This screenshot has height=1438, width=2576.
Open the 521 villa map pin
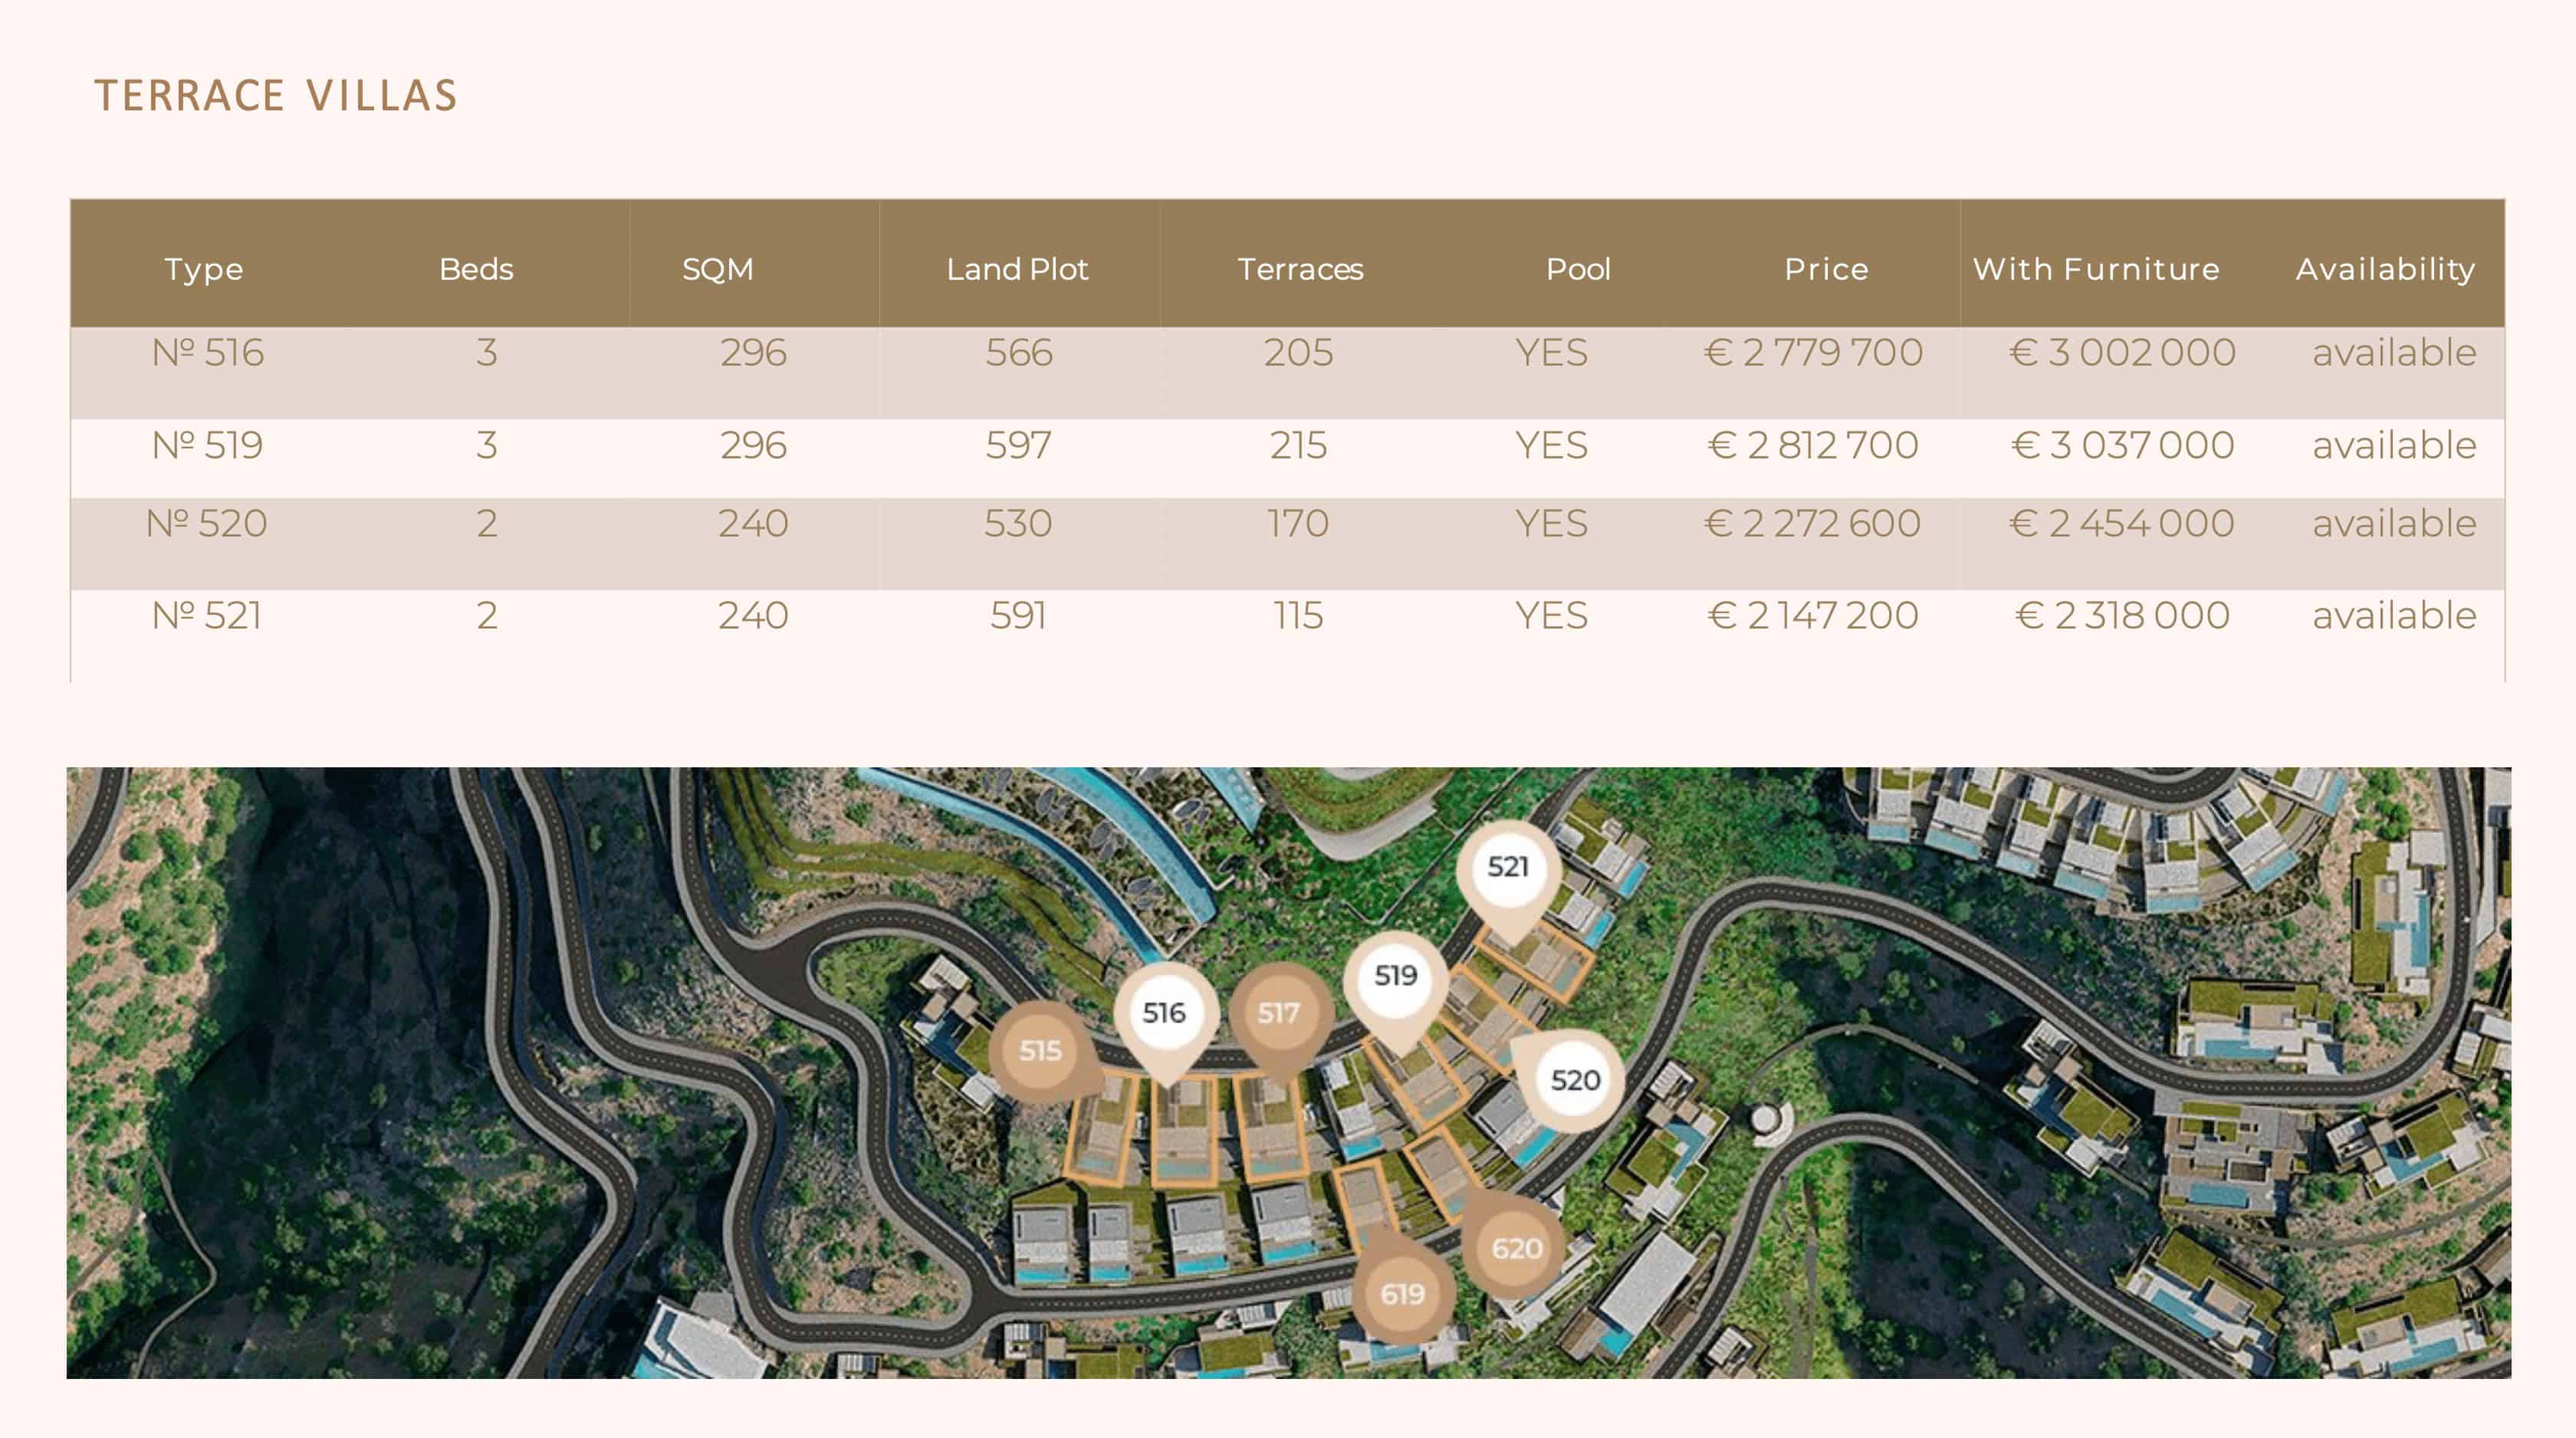point(1507,867)
